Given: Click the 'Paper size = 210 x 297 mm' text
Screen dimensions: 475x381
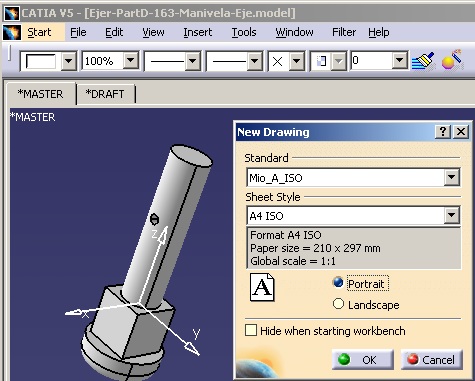Looking at the screenshot, I should pyautogui.click(x=315, y=248).
